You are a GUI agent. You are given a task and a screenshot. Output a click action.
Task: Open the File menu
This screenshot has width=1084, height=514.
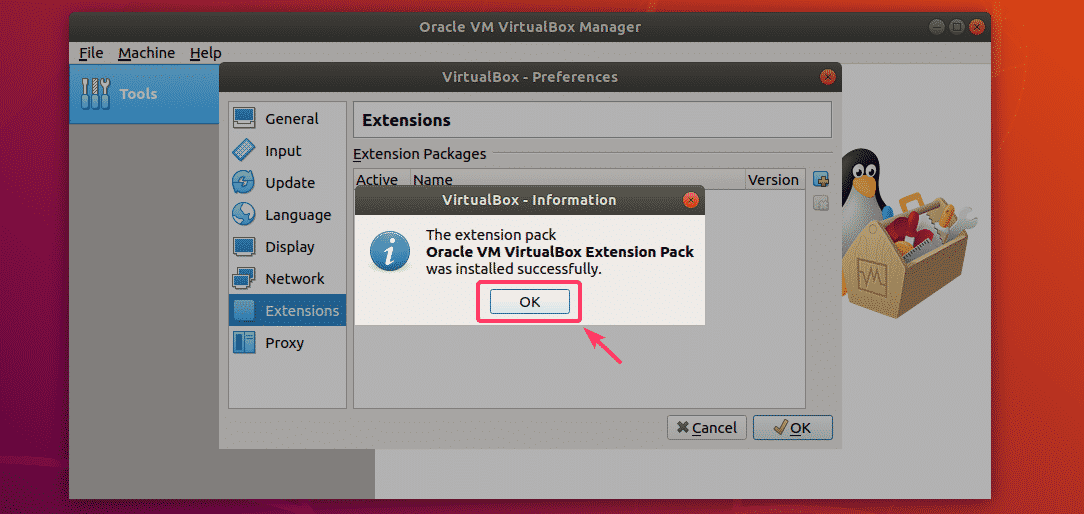coord(90,53)
